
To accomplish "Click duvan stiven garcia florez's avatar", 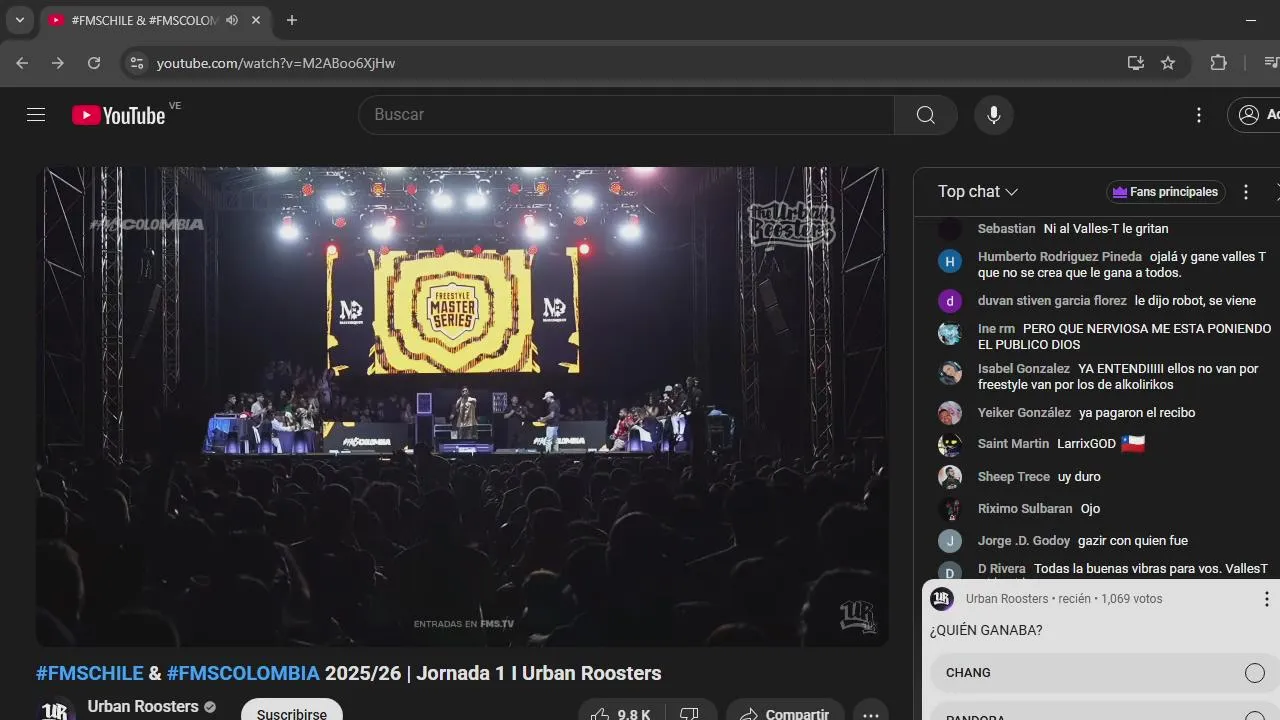I will [949, 302].
